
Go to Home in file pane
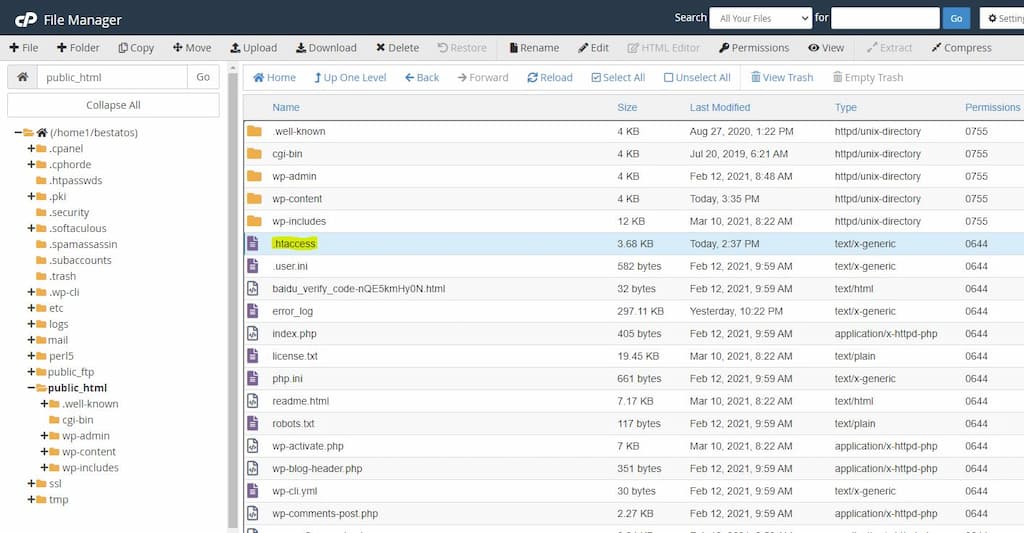(274, 78)
